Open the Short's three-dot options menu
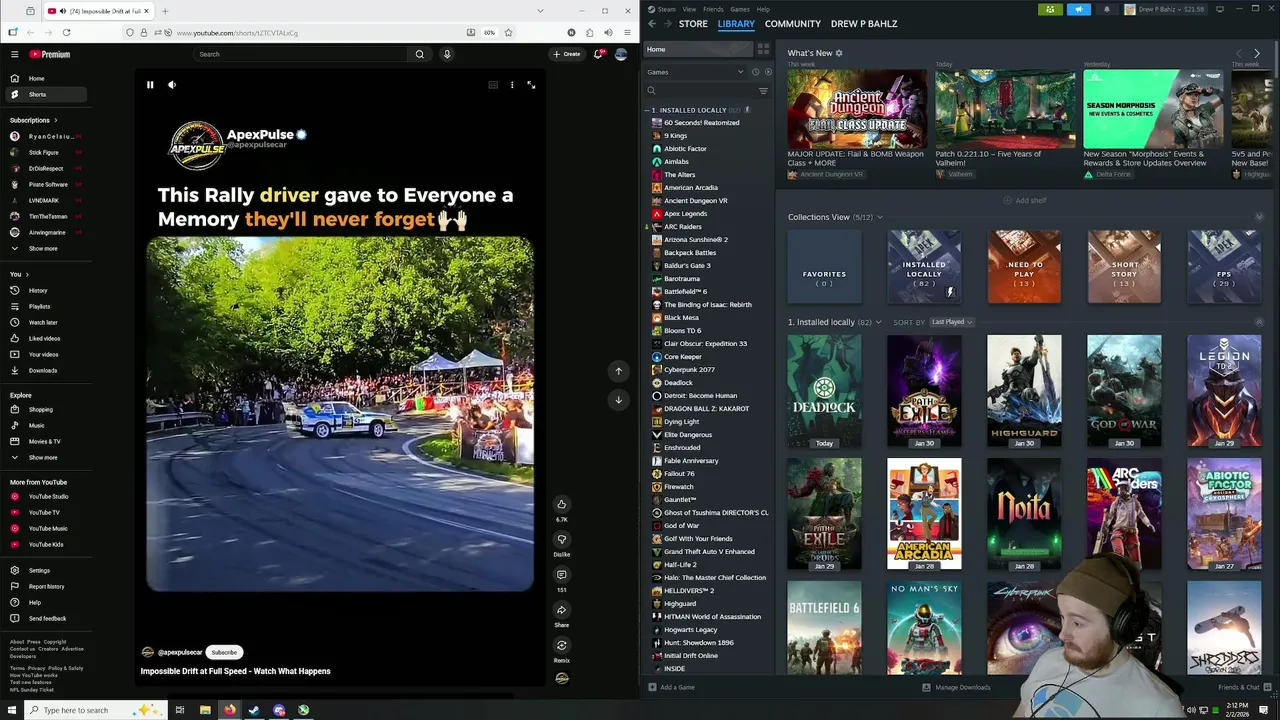The width and height of the screenshot is (1280, 720). [x=512, y=85]
